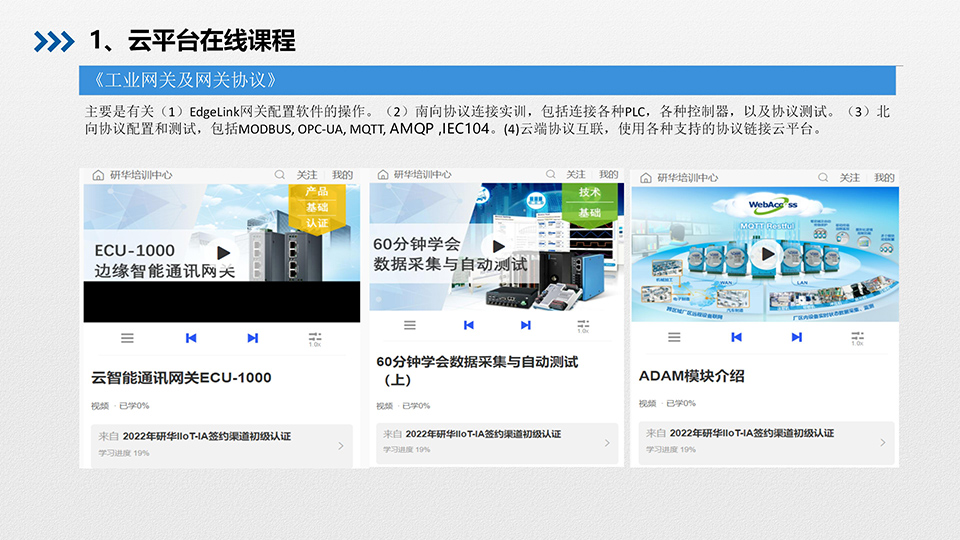
Task: Click the home icon in the ECU-1000 panel
Action: pos(98,175)
